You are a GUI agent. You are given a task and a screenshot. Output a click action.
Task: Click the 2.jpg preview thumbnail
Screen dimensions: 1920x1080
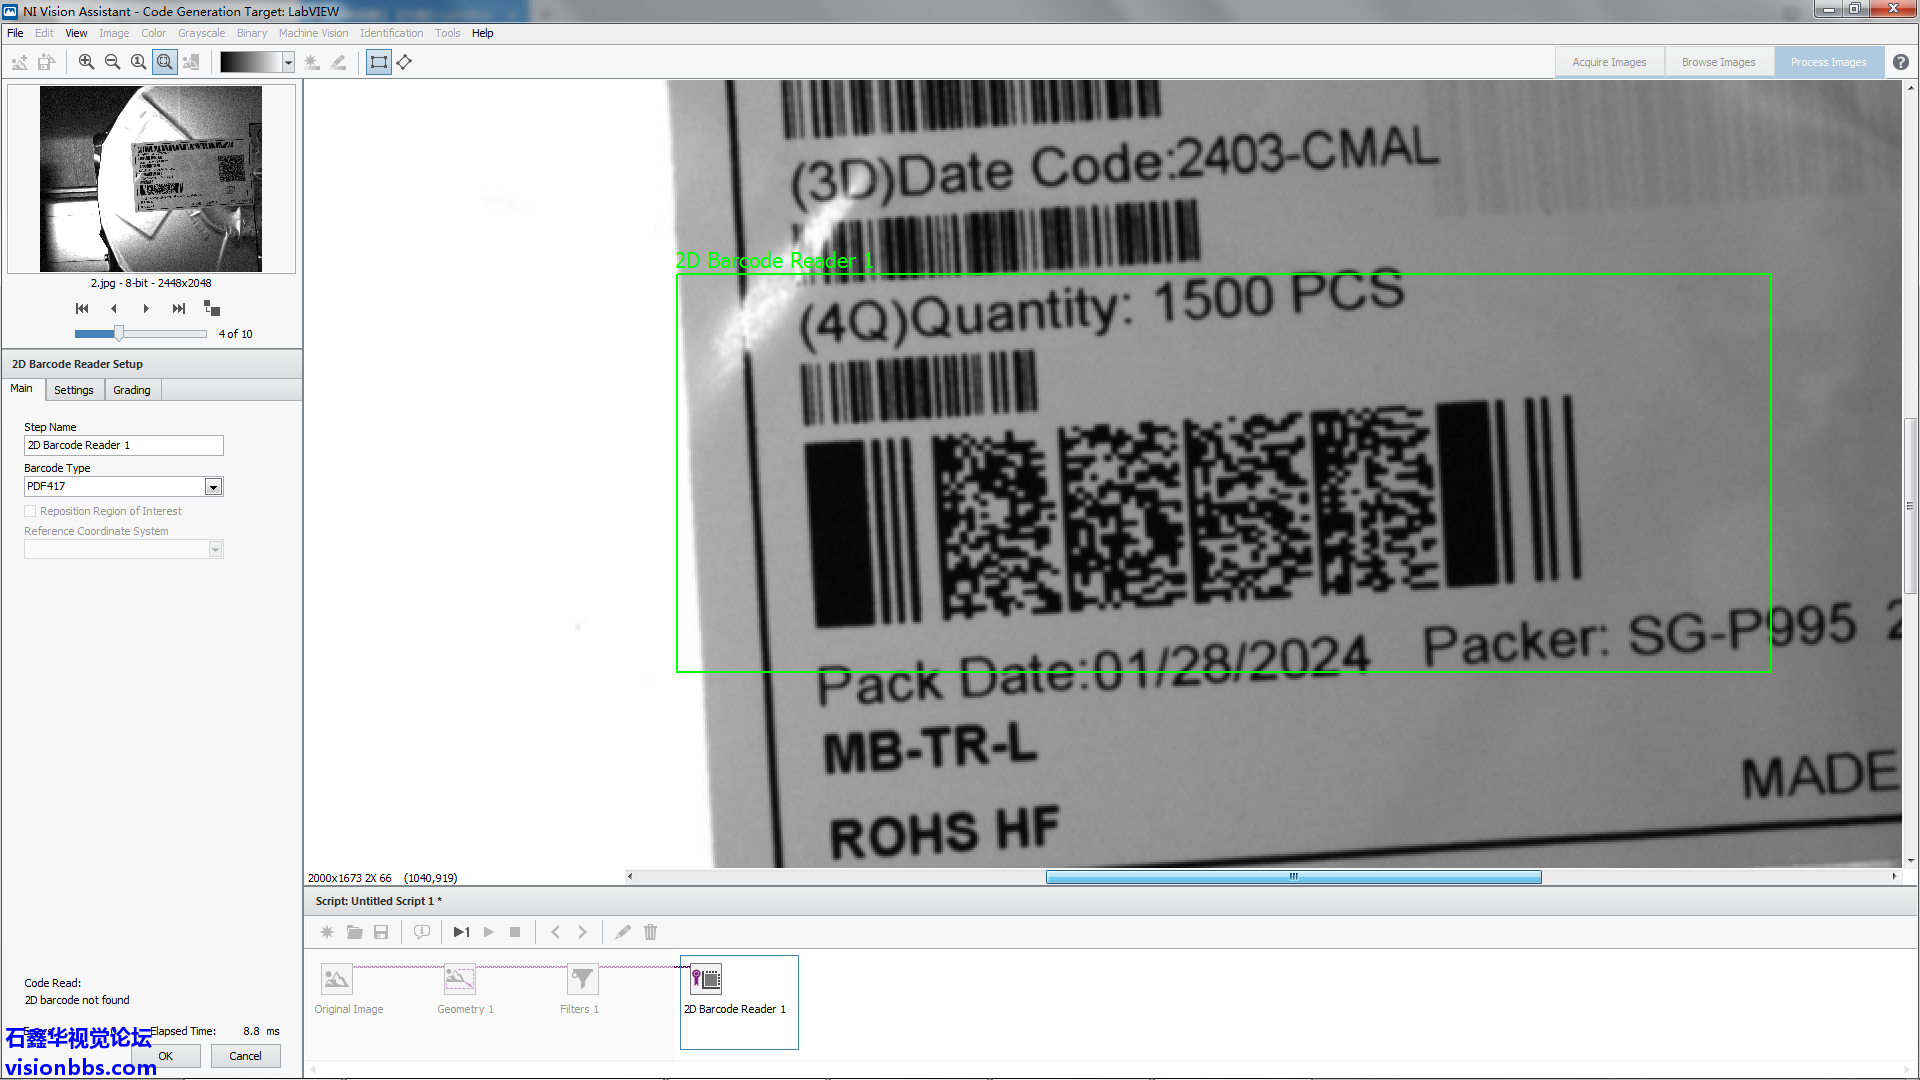151,179
